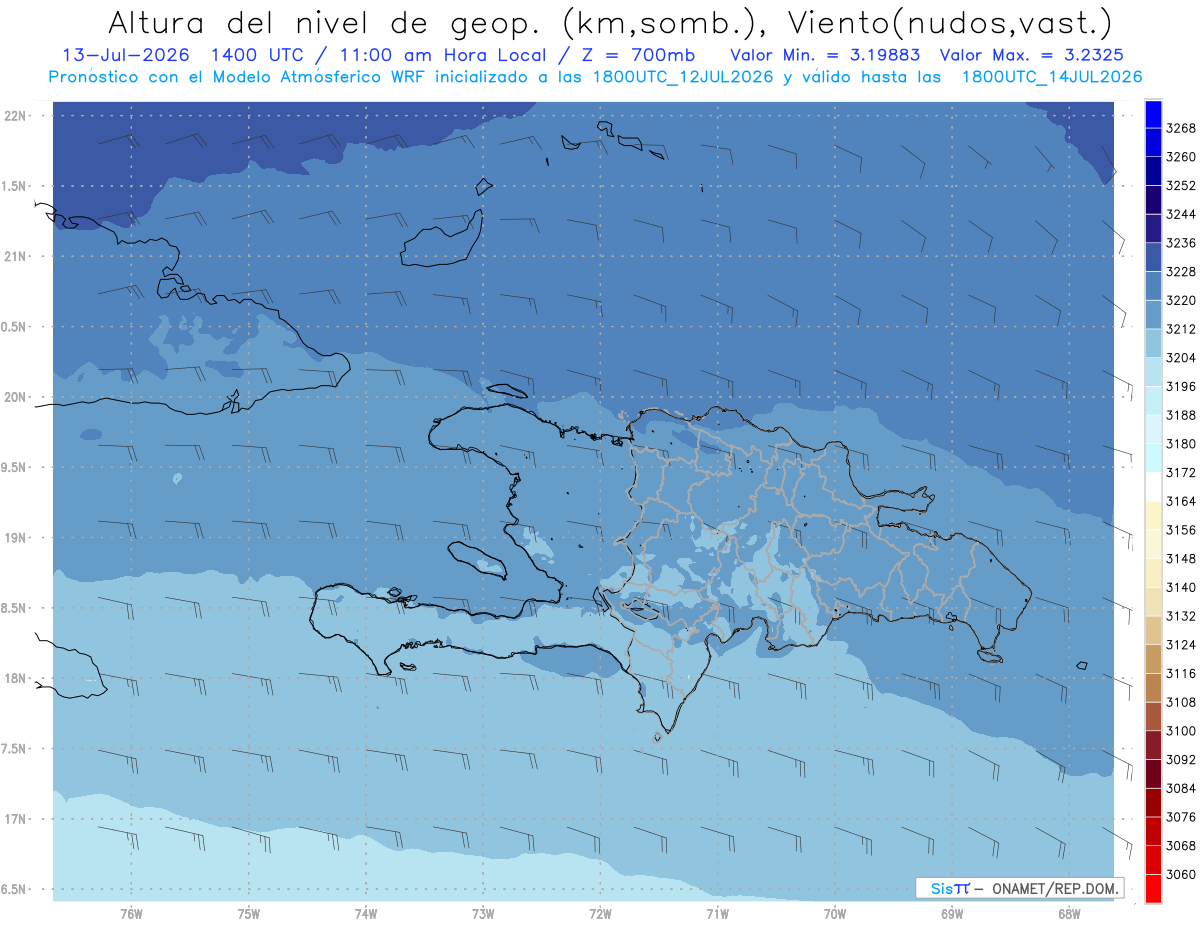
Task: Click the '71W' longitude axis label
Action: tap(717, 913)
